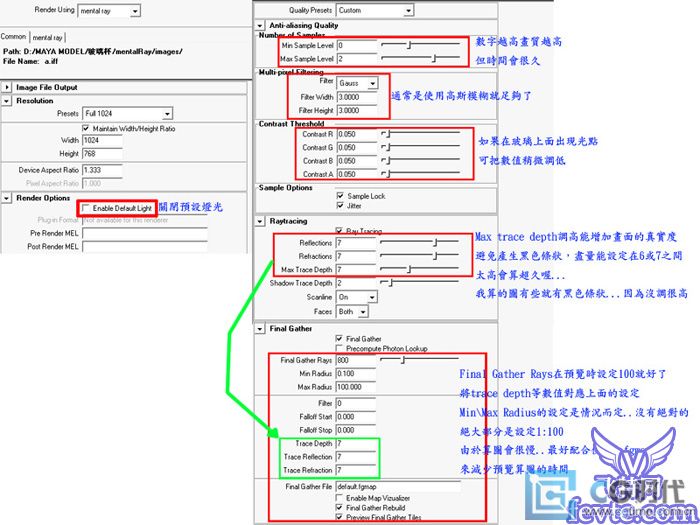Viewport: 700px width, 525px height.
Task: Open the Faces dropdown
Action: pyautogui.click(x=352, y=312)
